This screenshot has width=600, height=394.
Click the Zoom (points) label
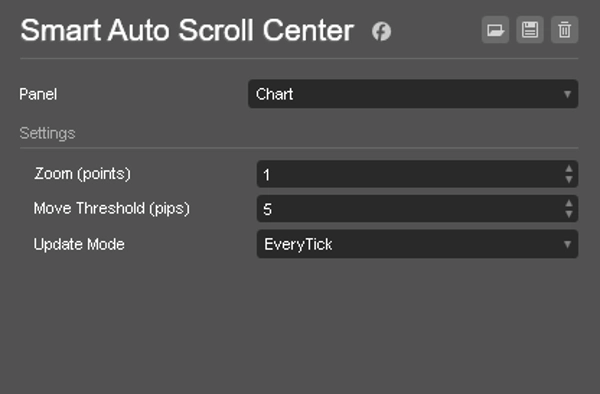83,174
